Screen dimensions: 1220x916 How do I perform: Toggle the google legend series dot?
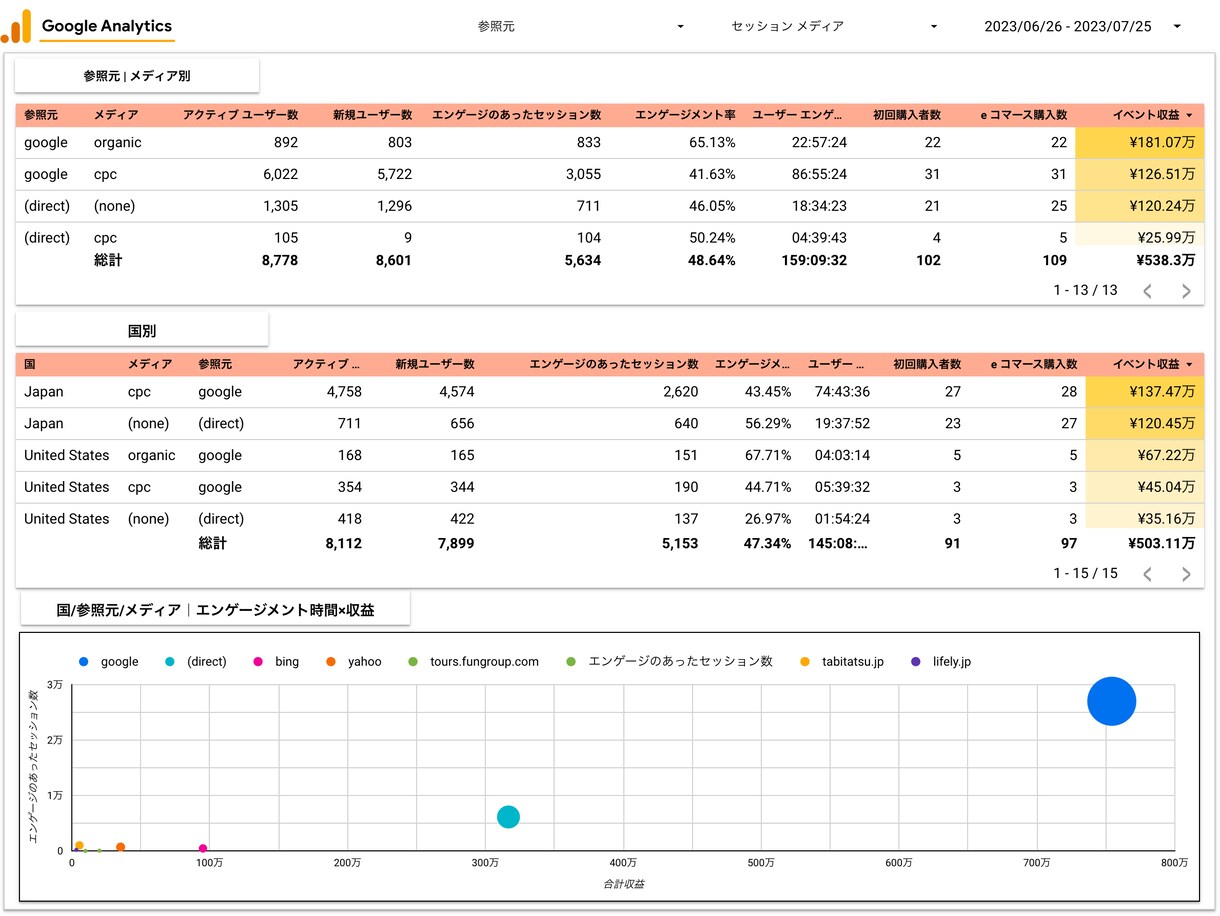pos(84,662)
